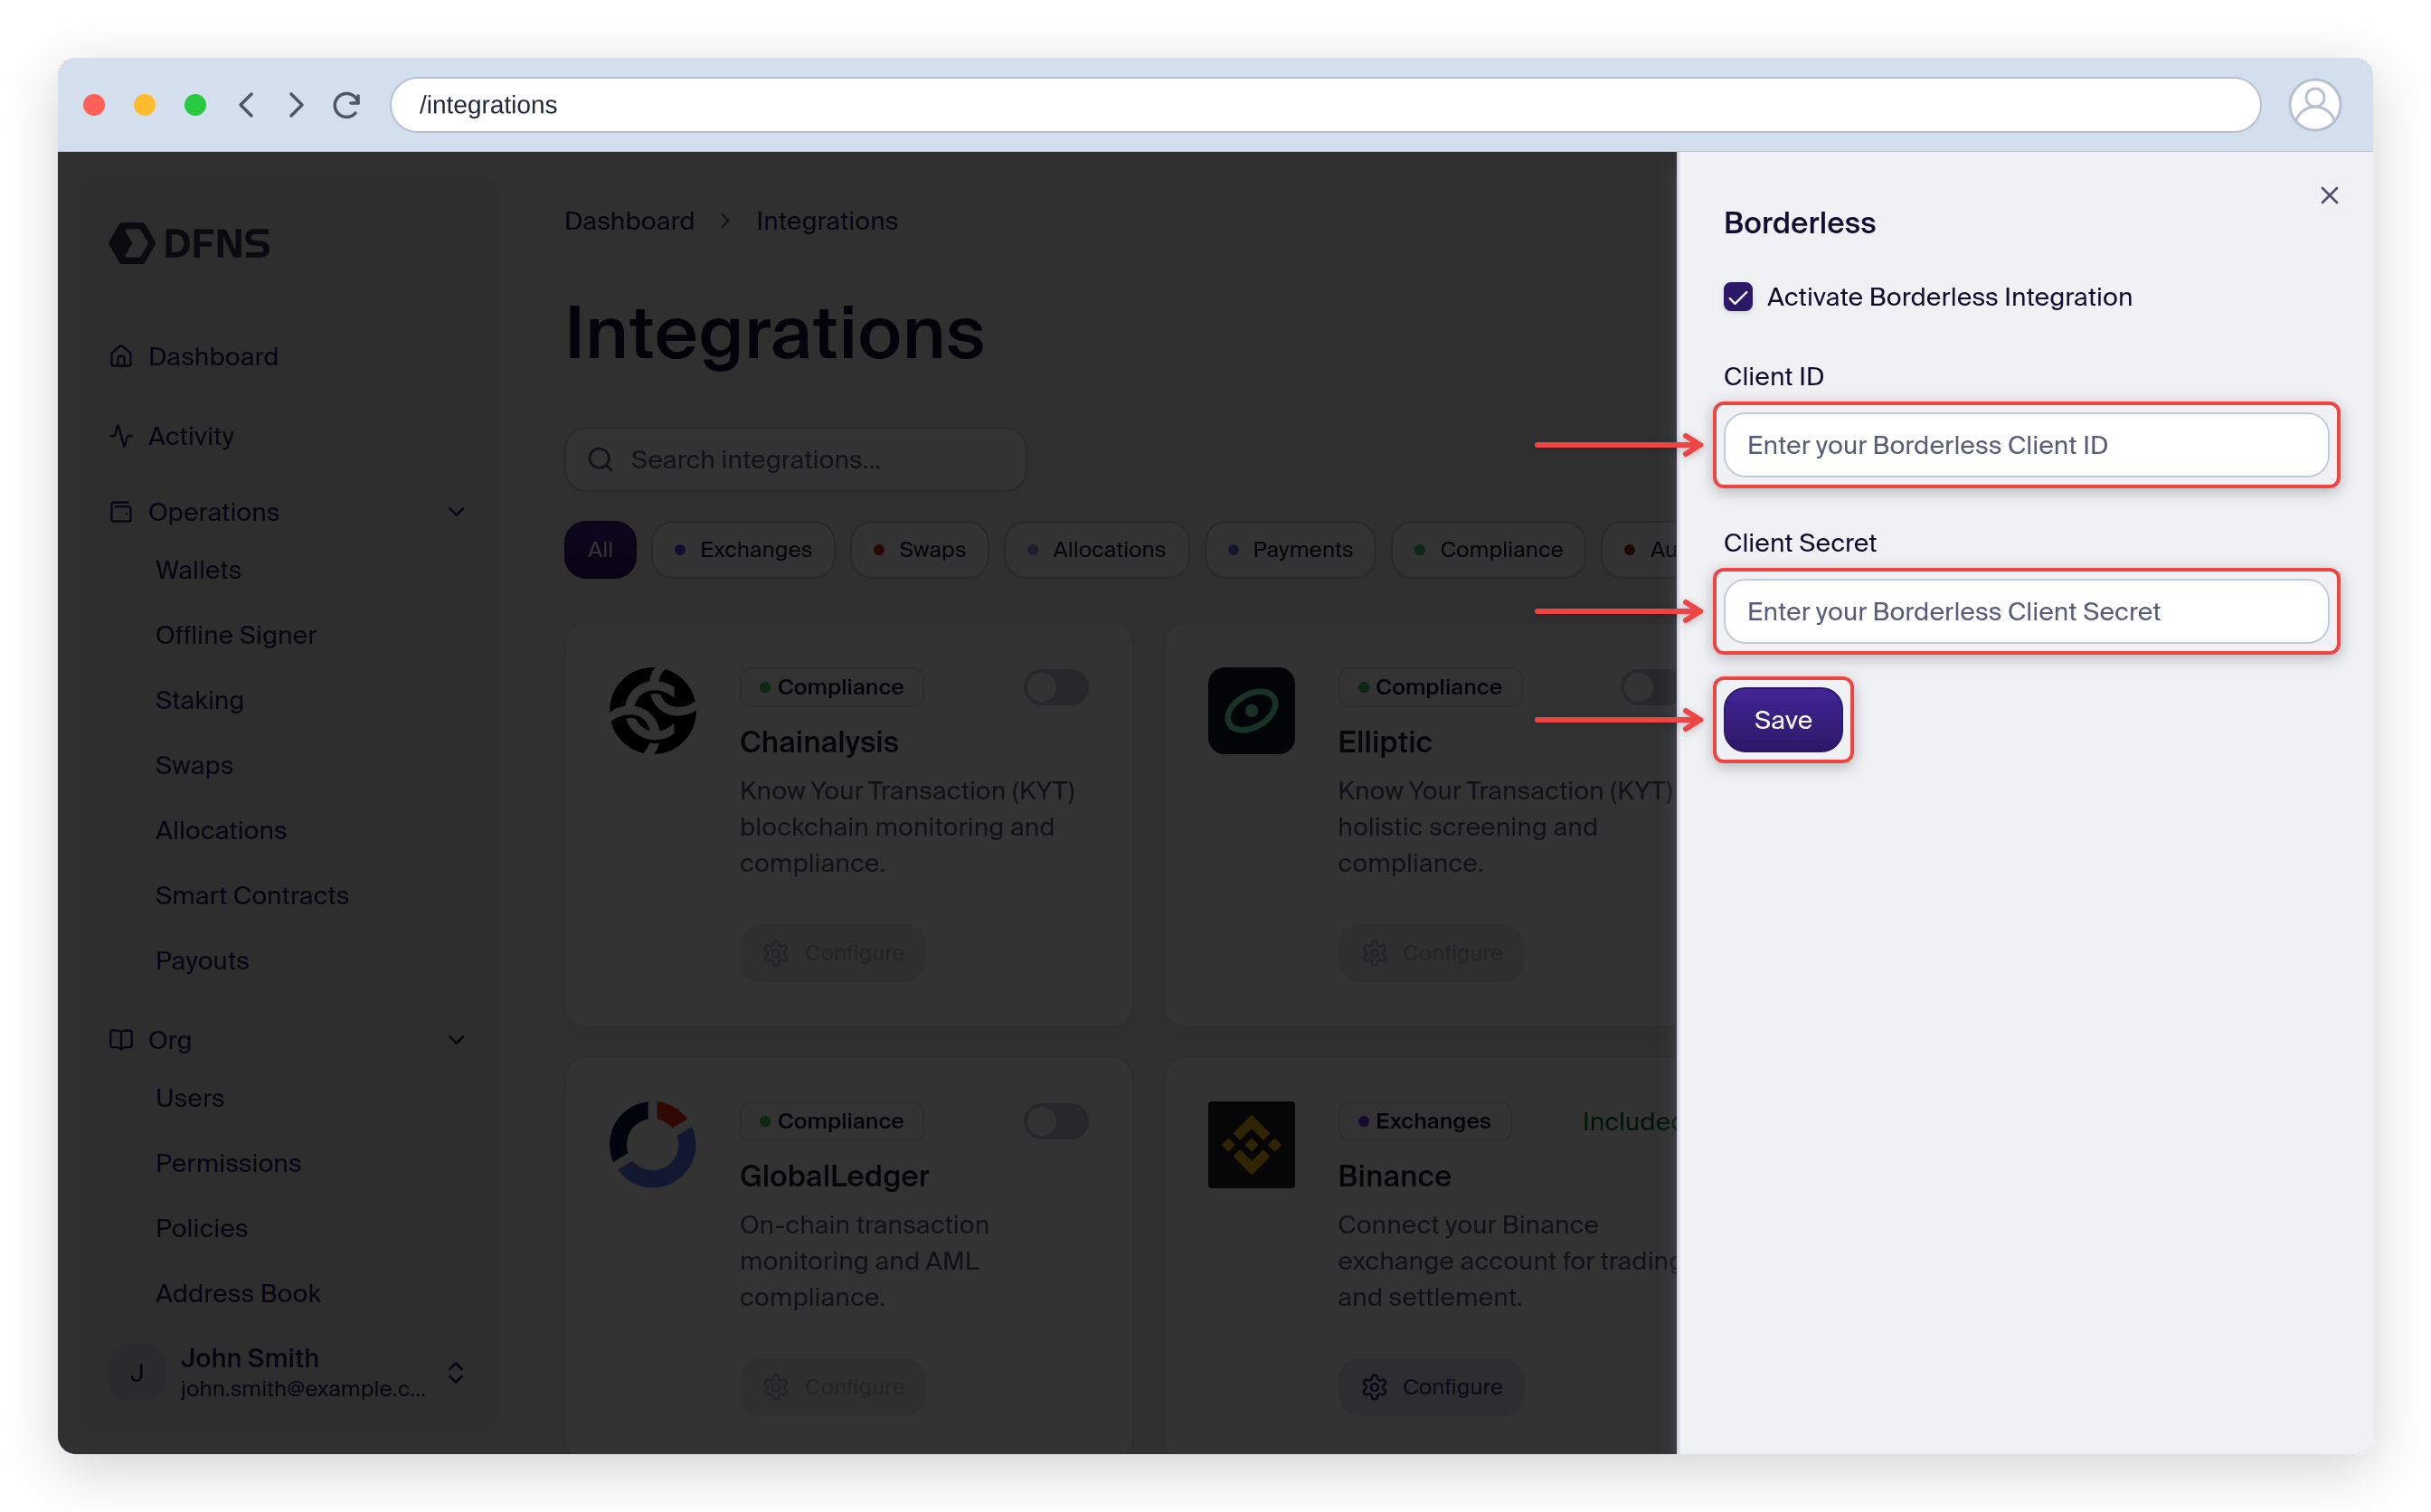Uncheck Activate Borderless Integration checkbox
Viewport: 2431px width, 1512px height.
(x=1738, y=297)
